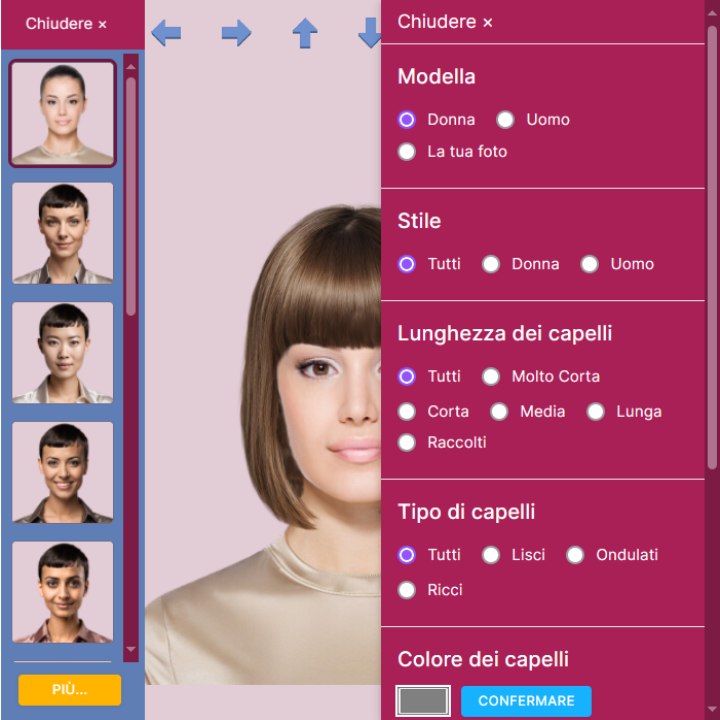Click the PIÙ... button to load more
Image resolution: width=720 pixels, height=720 pixels.
[70, 690]
